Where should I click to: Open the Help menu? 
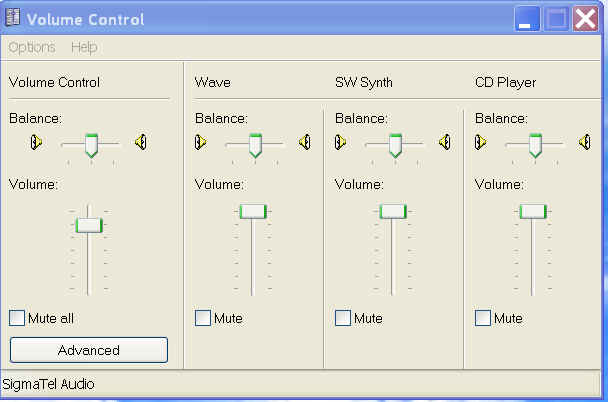tap(84, 47)
